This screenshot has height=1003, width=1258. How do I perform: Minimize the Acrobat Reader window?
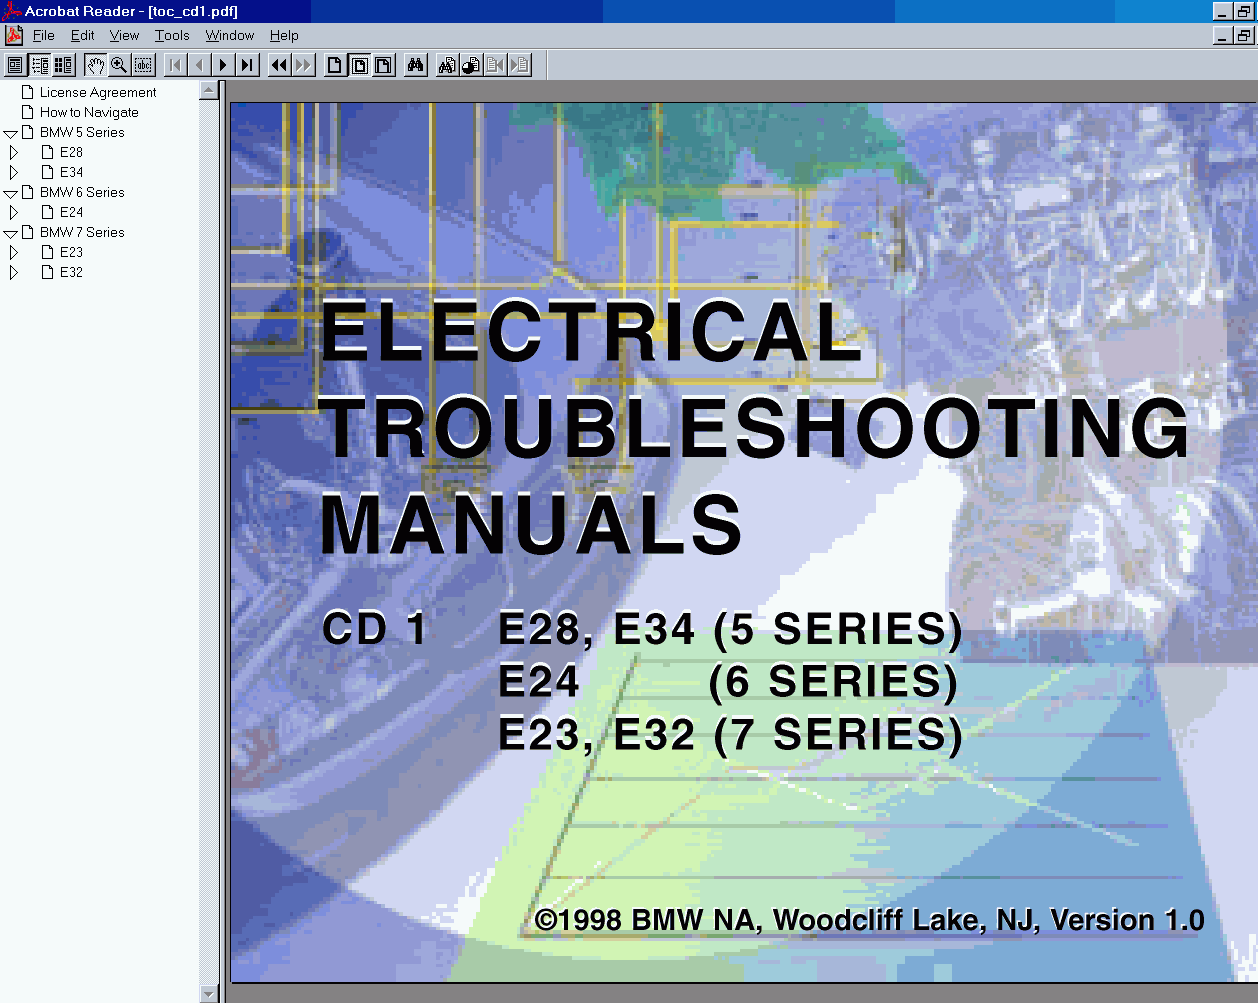(1222, 11)
